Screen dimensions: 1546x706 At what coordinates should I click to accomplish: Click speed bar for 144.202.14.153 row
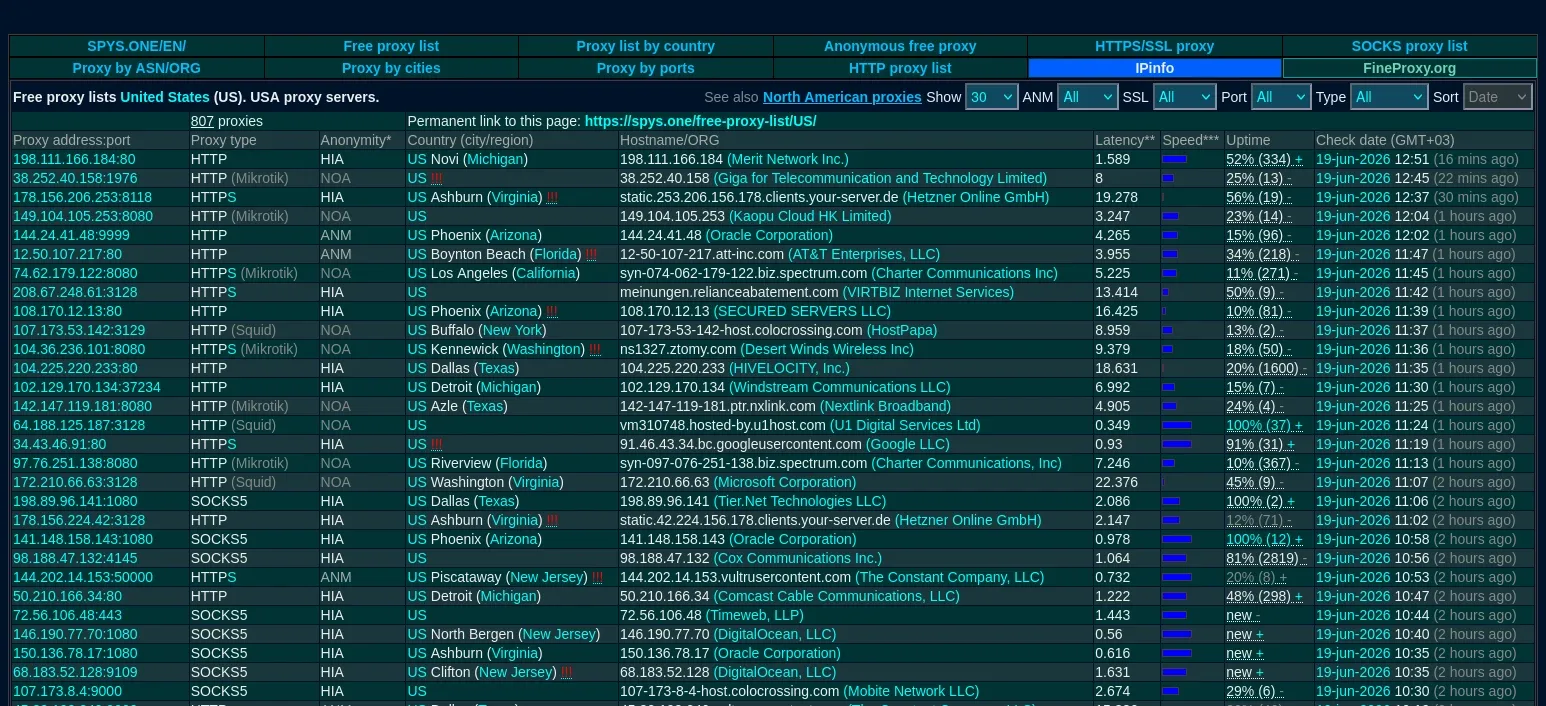pyautogui.click(x=1177, y=577)
